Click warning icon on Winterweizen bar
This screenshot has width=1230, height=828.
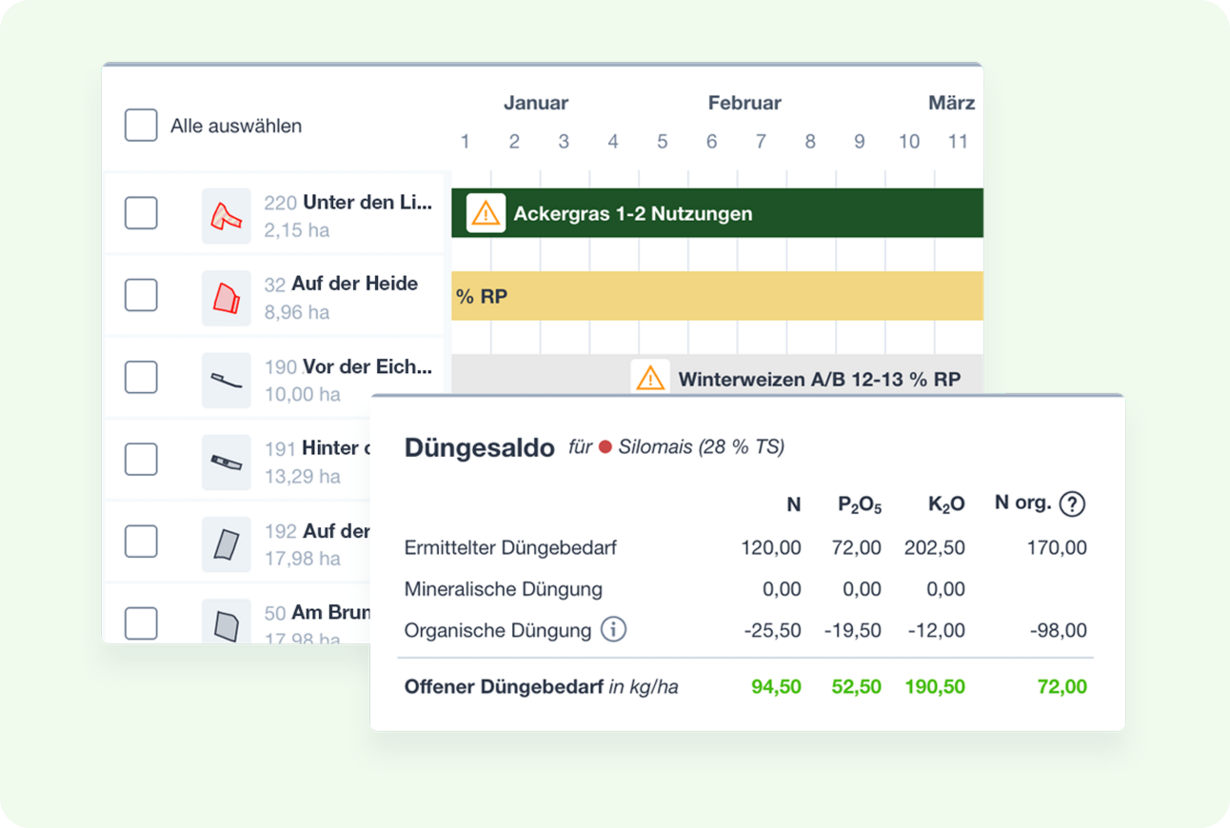[x=650, y=378]
